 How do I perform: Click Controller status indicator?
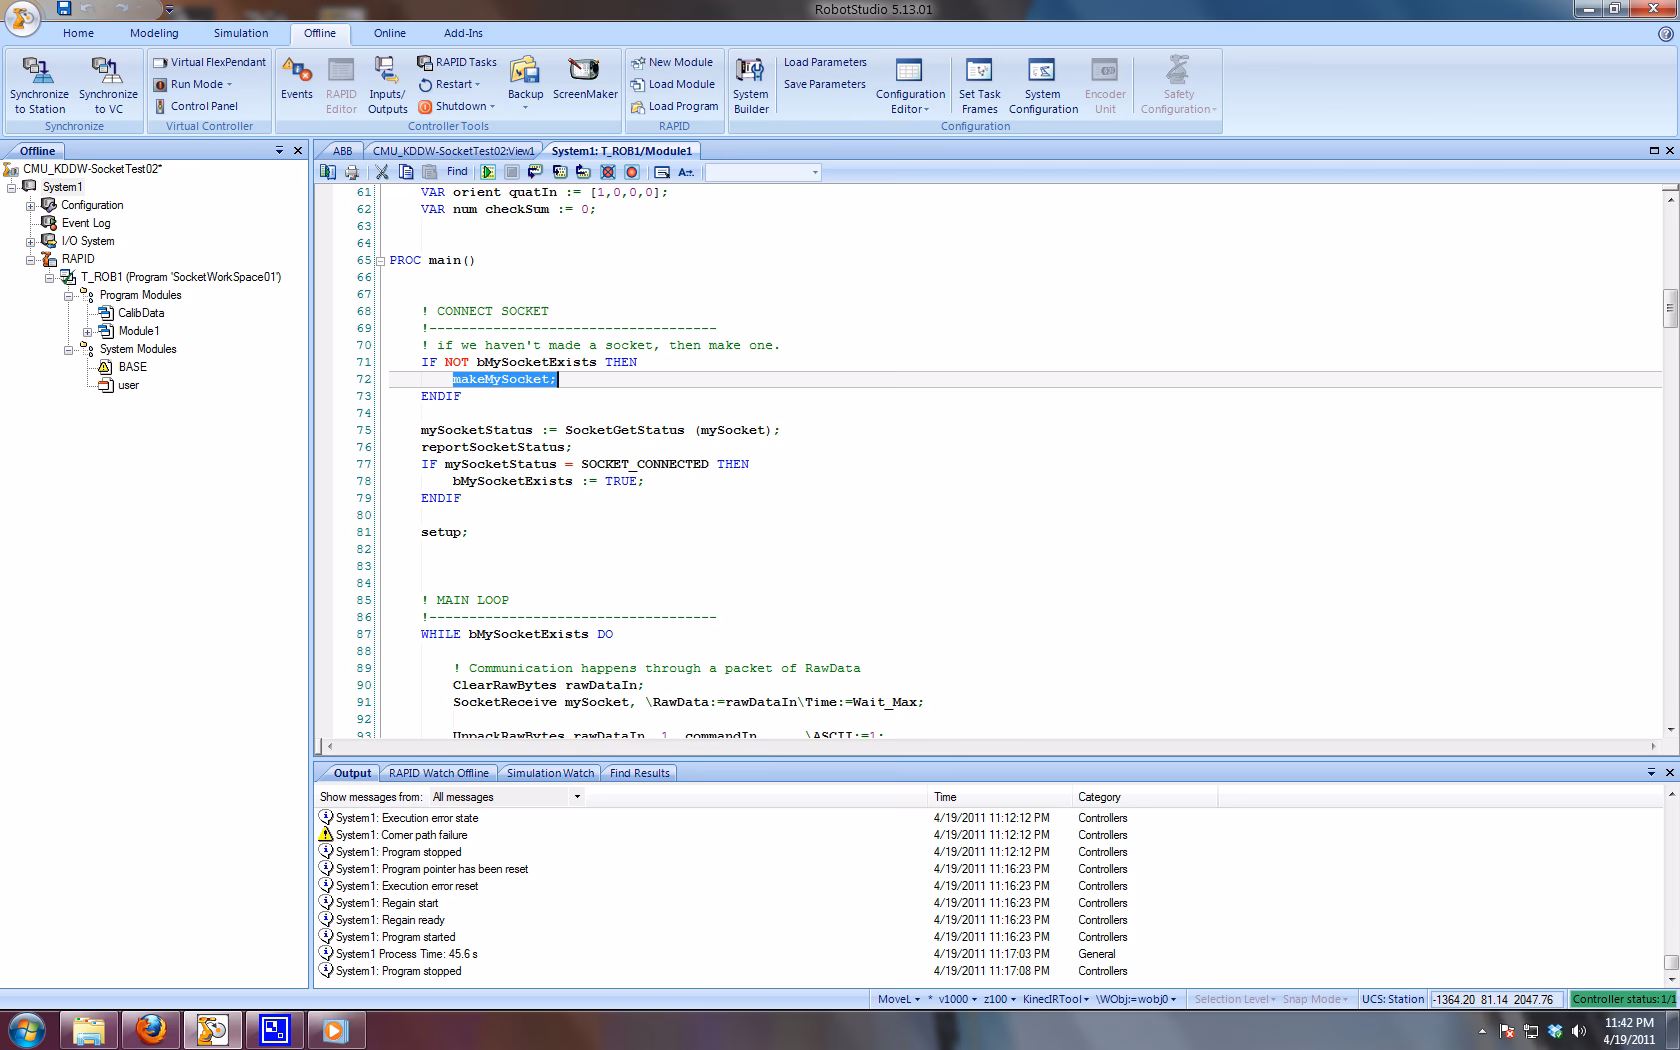(1622, 999)
